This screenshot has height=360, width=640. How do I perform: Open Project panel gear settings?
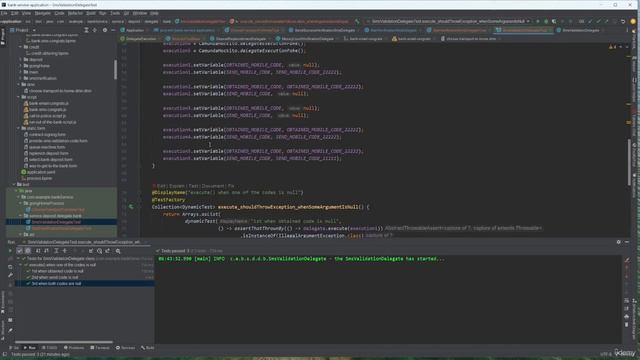pos(105,30)
